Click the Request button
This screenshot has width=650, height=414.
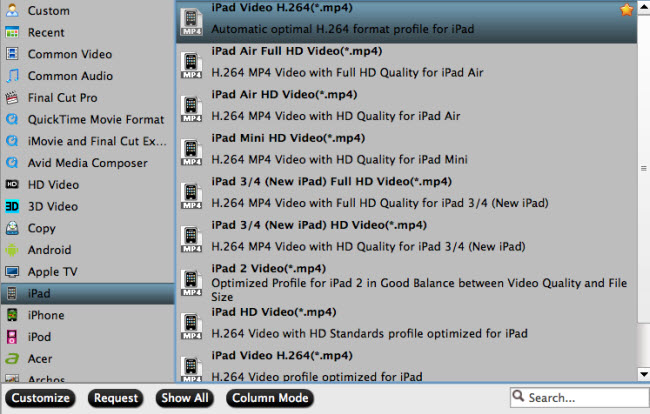(116, 398)
